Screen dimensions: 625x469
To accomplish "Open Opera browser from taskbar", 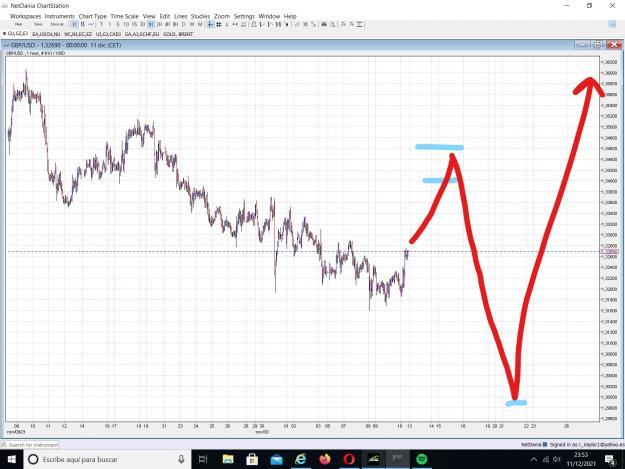I will pyautogui.click(x=349, y=459).
